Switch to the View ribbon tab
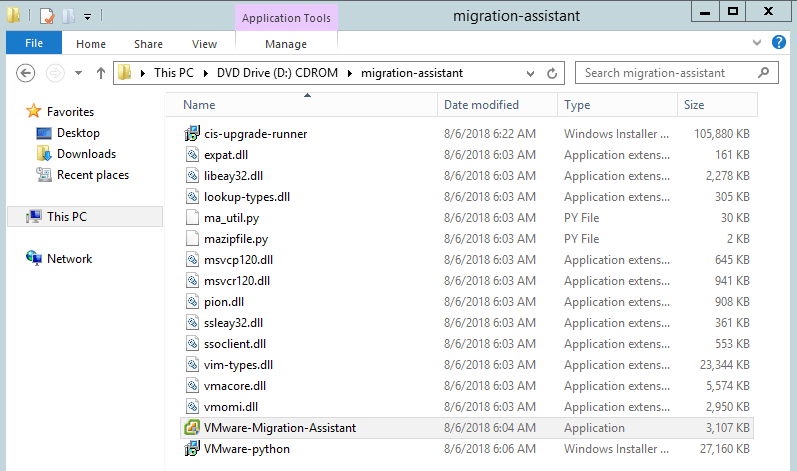 [x=204, y=44]
